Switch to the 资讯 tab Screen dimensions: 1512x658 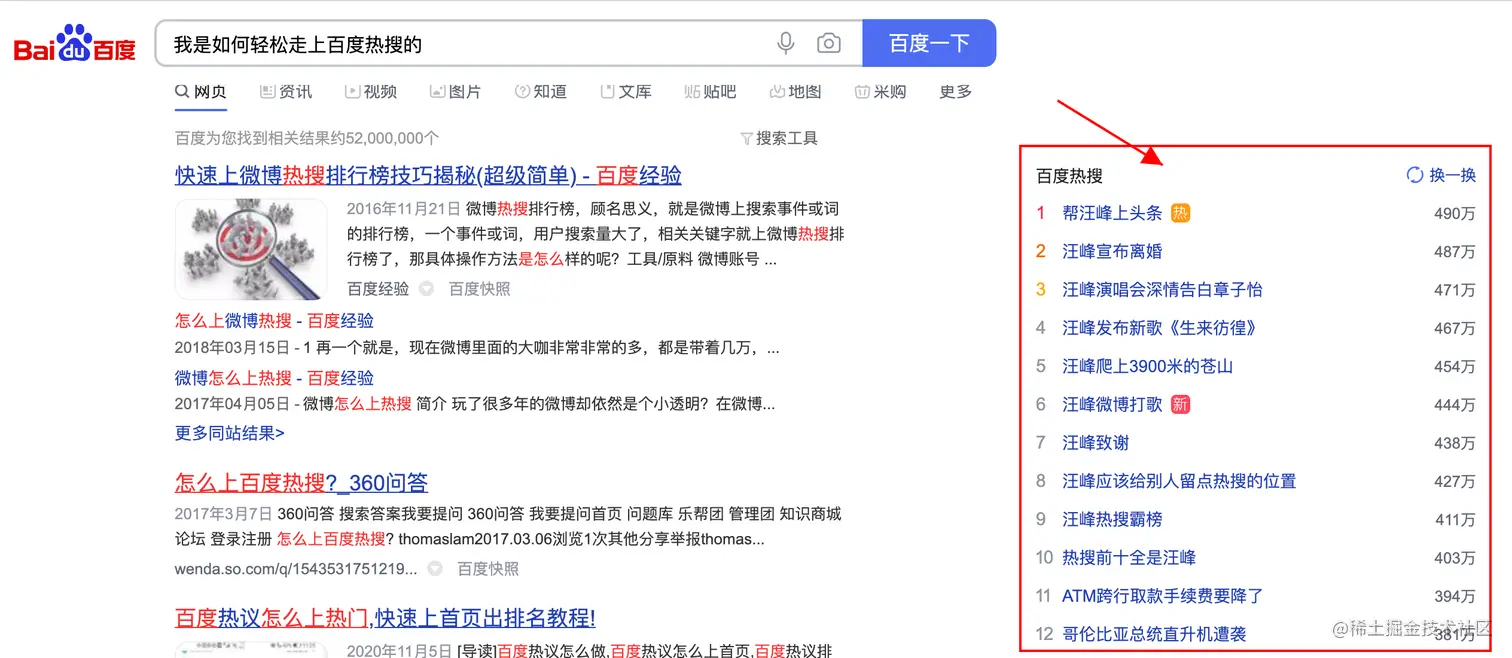click(286, 92)
